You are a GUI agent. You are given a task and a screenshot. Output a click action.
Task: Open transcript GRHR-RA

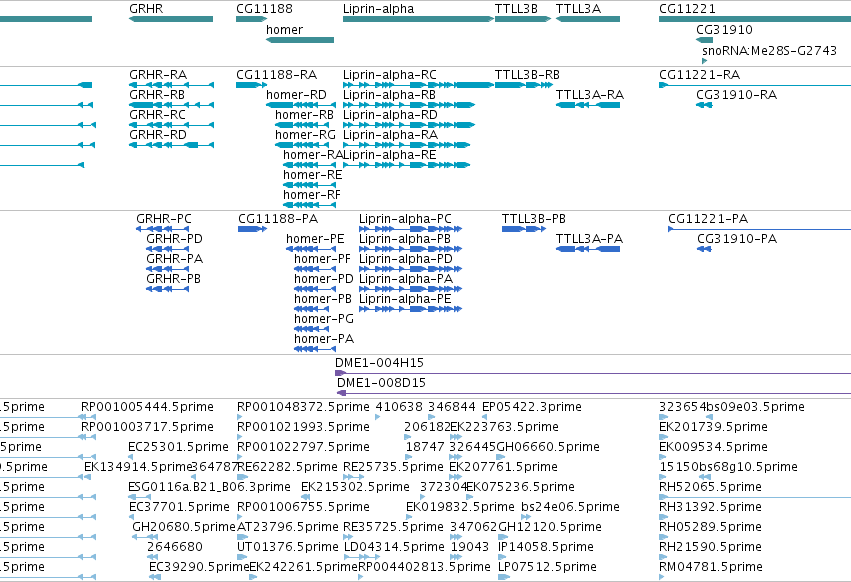point(172,85)
